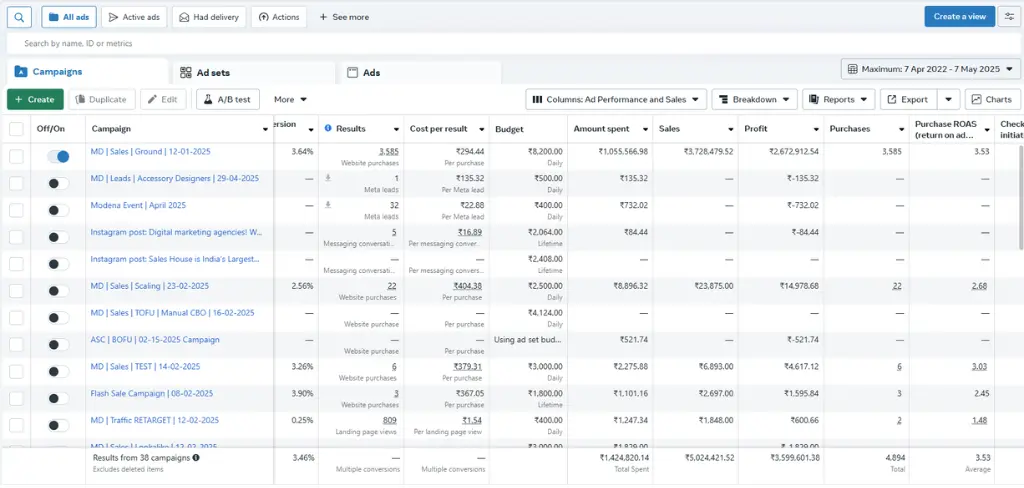Open the Campaign column sort arrow
This screenshot has height=488, width=1024.
click(265, 129)
